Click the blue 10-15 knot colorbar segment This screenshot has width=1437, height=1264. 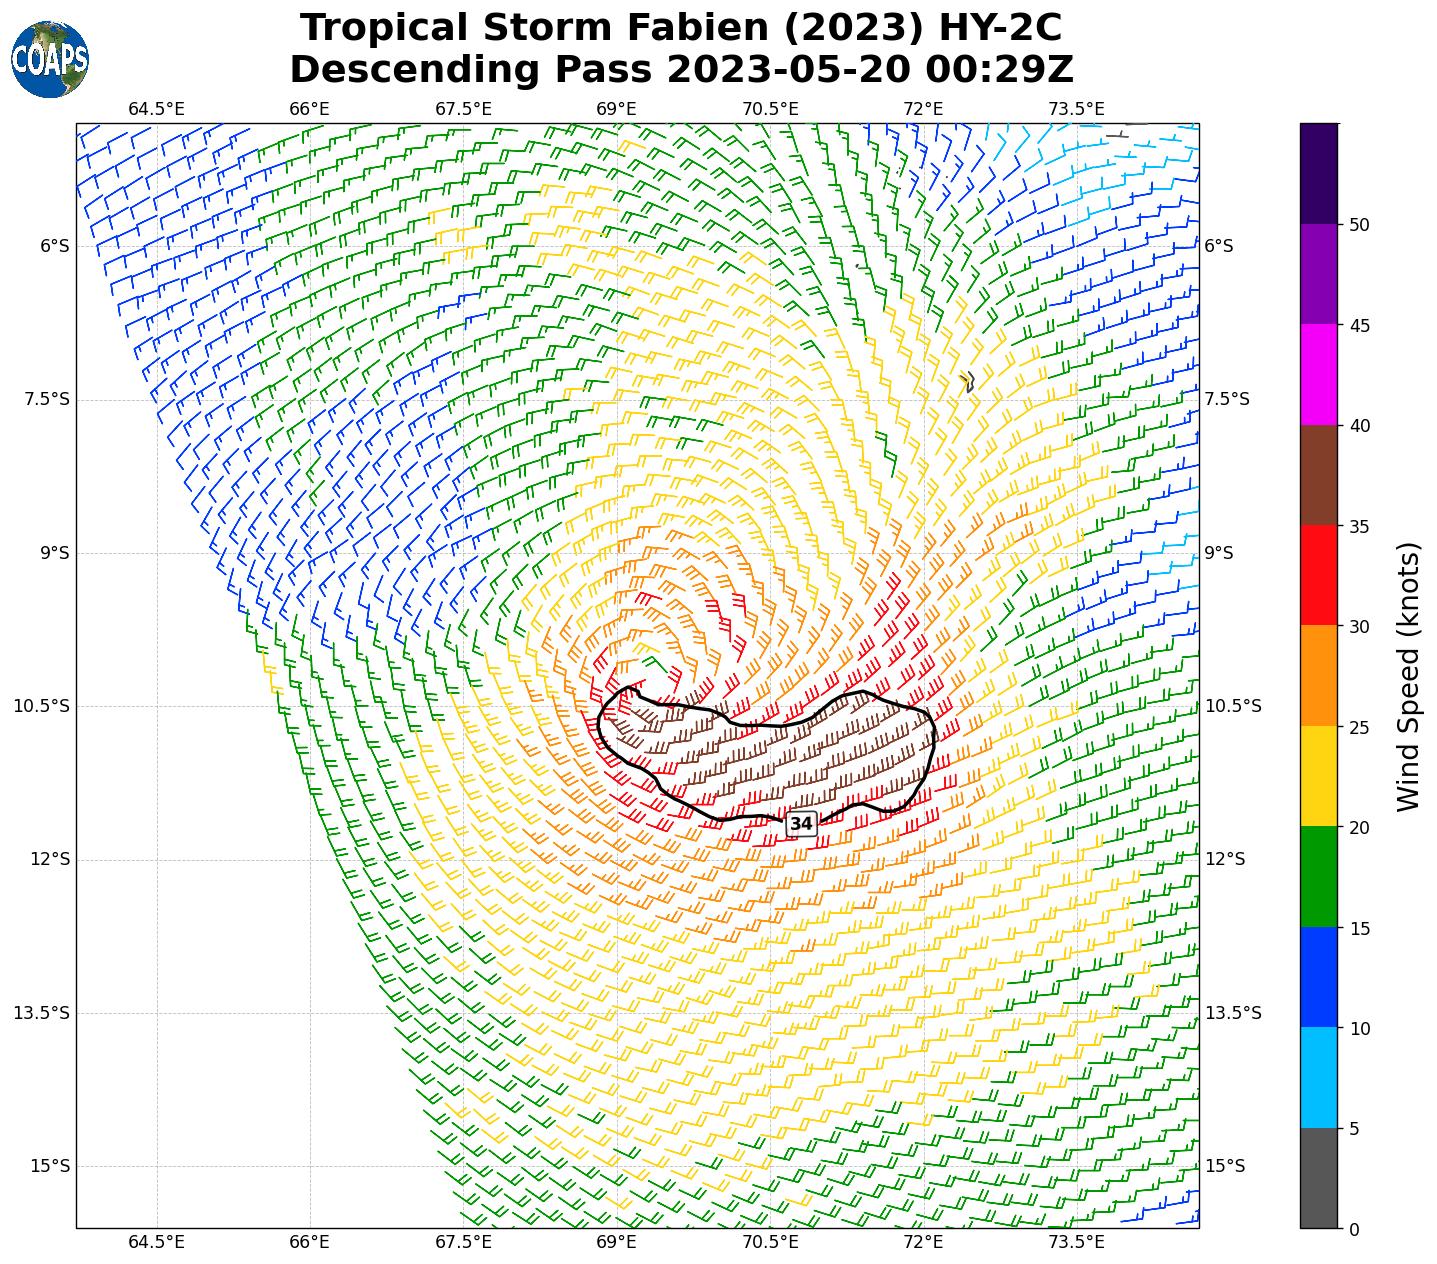pos(1318,977)
